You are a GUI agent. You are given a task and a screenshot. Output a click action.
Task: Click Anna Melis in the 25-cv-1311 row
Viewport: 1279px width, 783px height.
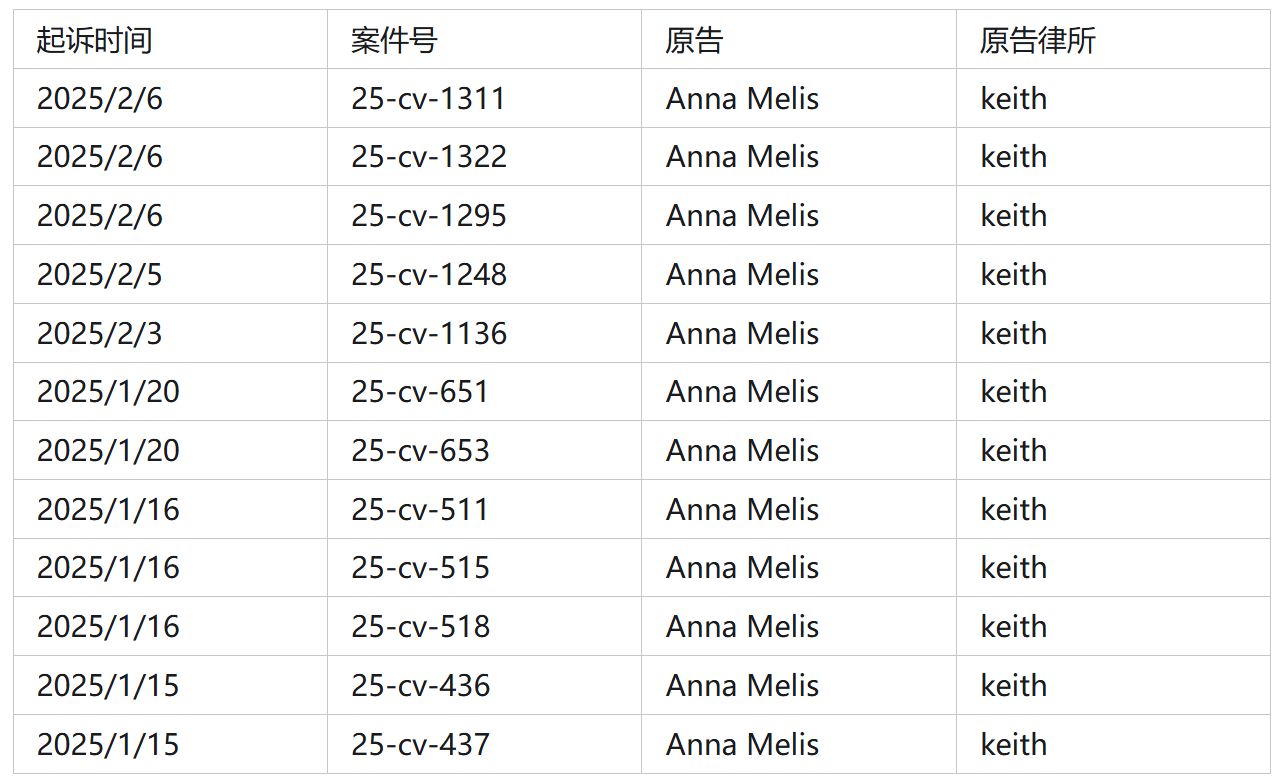tap(742, 99)
